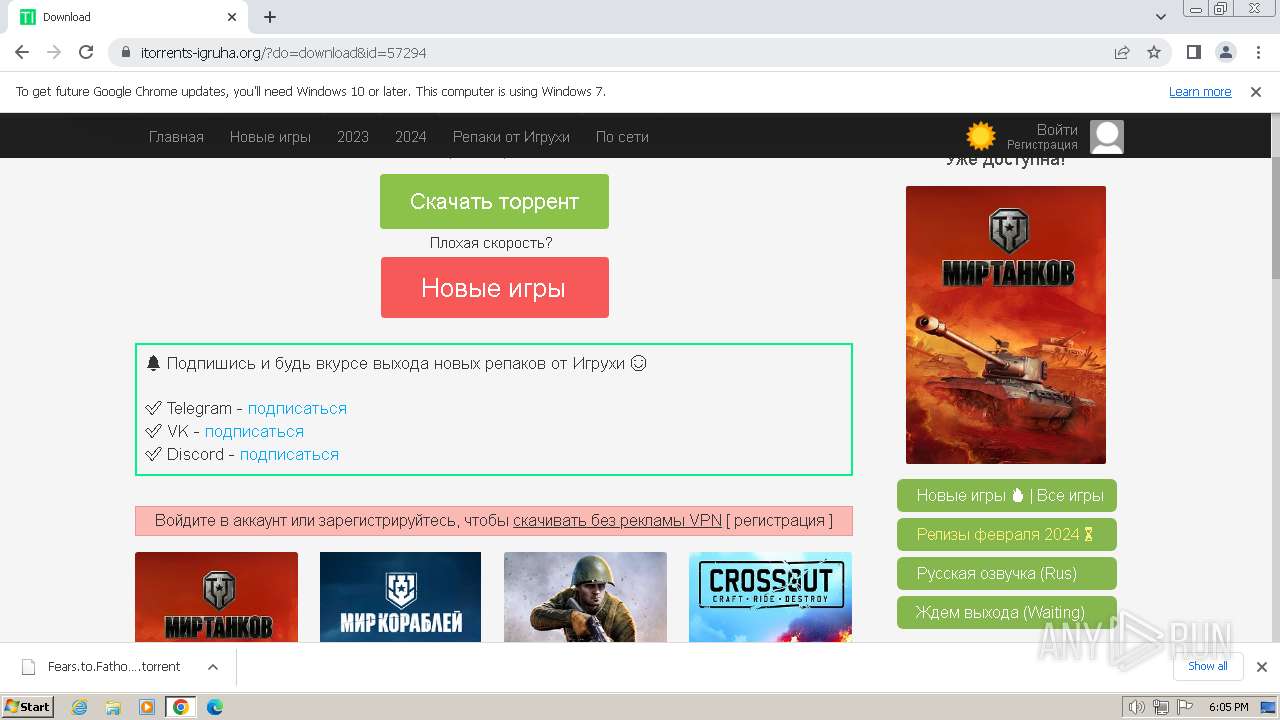This screenshot has width=1280, height=720.
Task: Click the volume speaker tray icon
Action: 1137,707
